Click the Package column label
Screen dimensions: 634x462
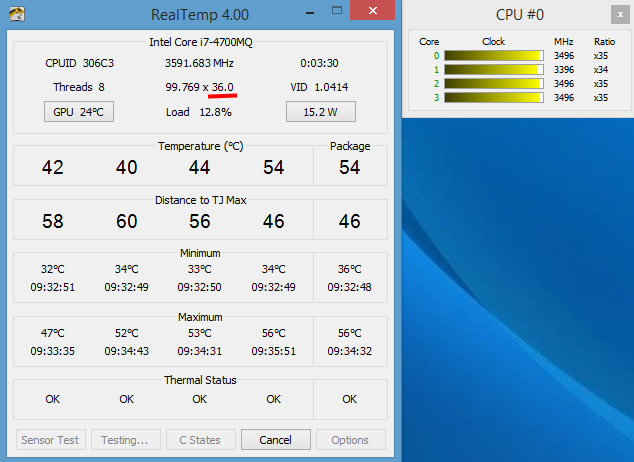click(350, 146)
